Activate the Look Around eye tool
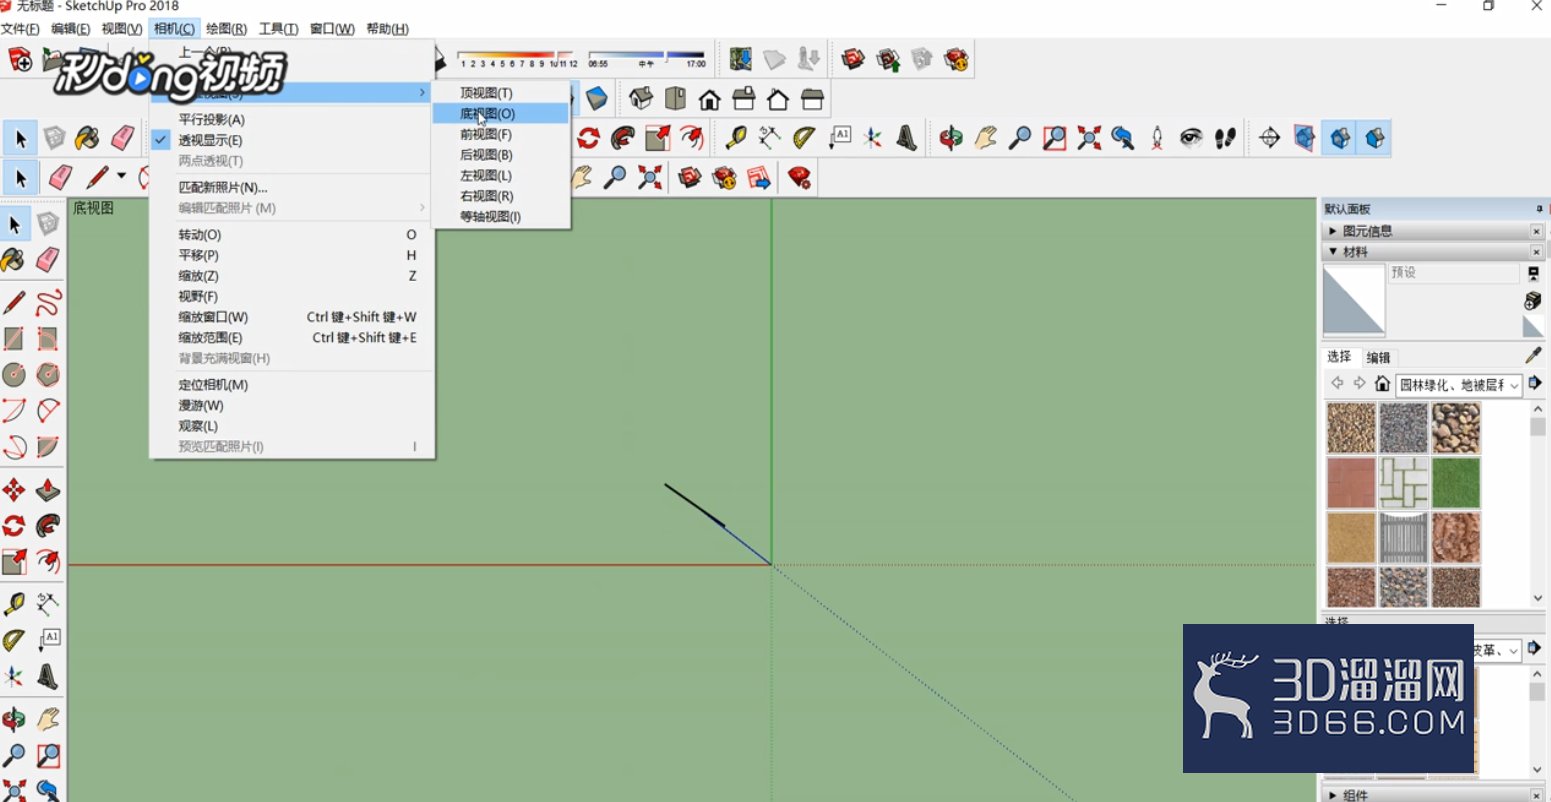 pyautogui.click(x=1191, y=138)
